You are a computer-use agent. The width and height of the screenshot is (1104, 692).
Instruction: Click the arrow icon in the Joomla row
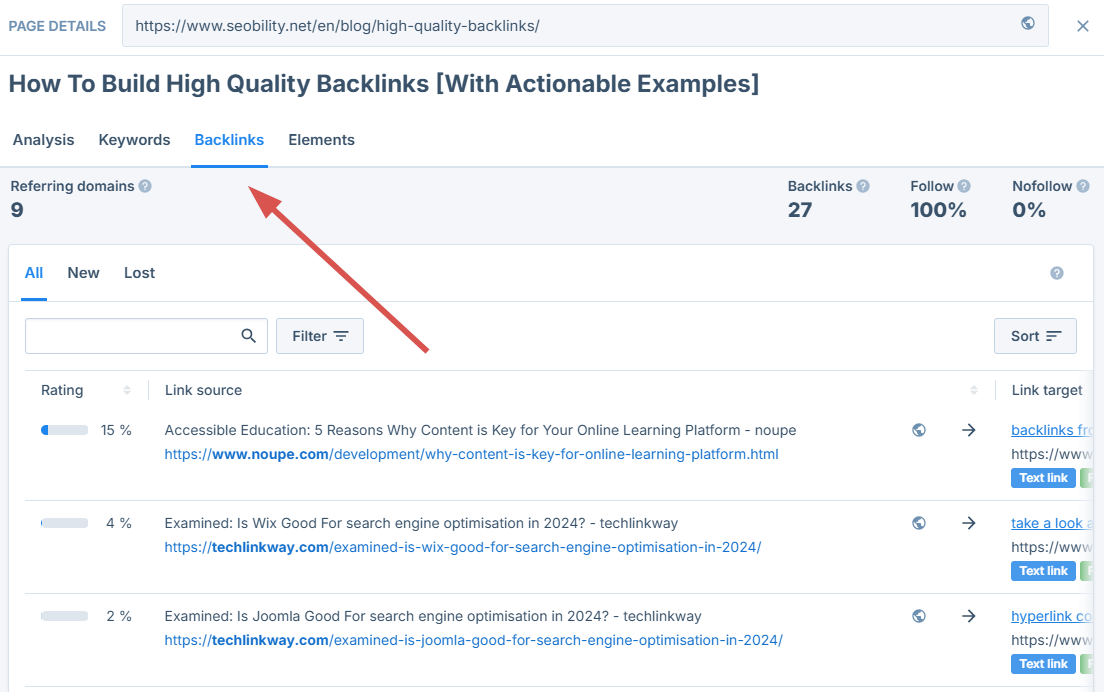[x=969, y=616]
